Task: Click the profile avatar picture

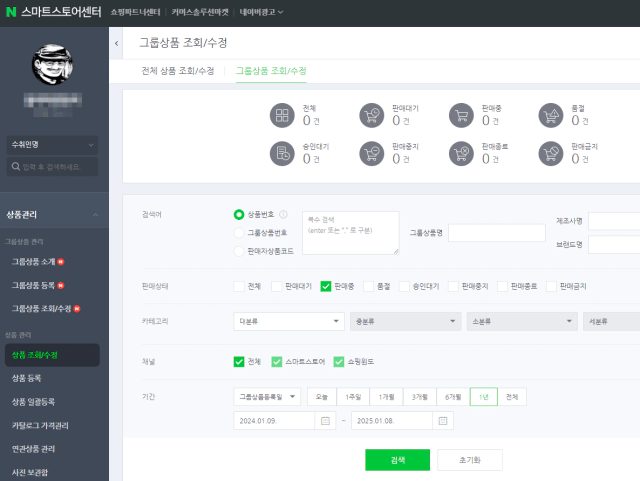Action: 52,65
